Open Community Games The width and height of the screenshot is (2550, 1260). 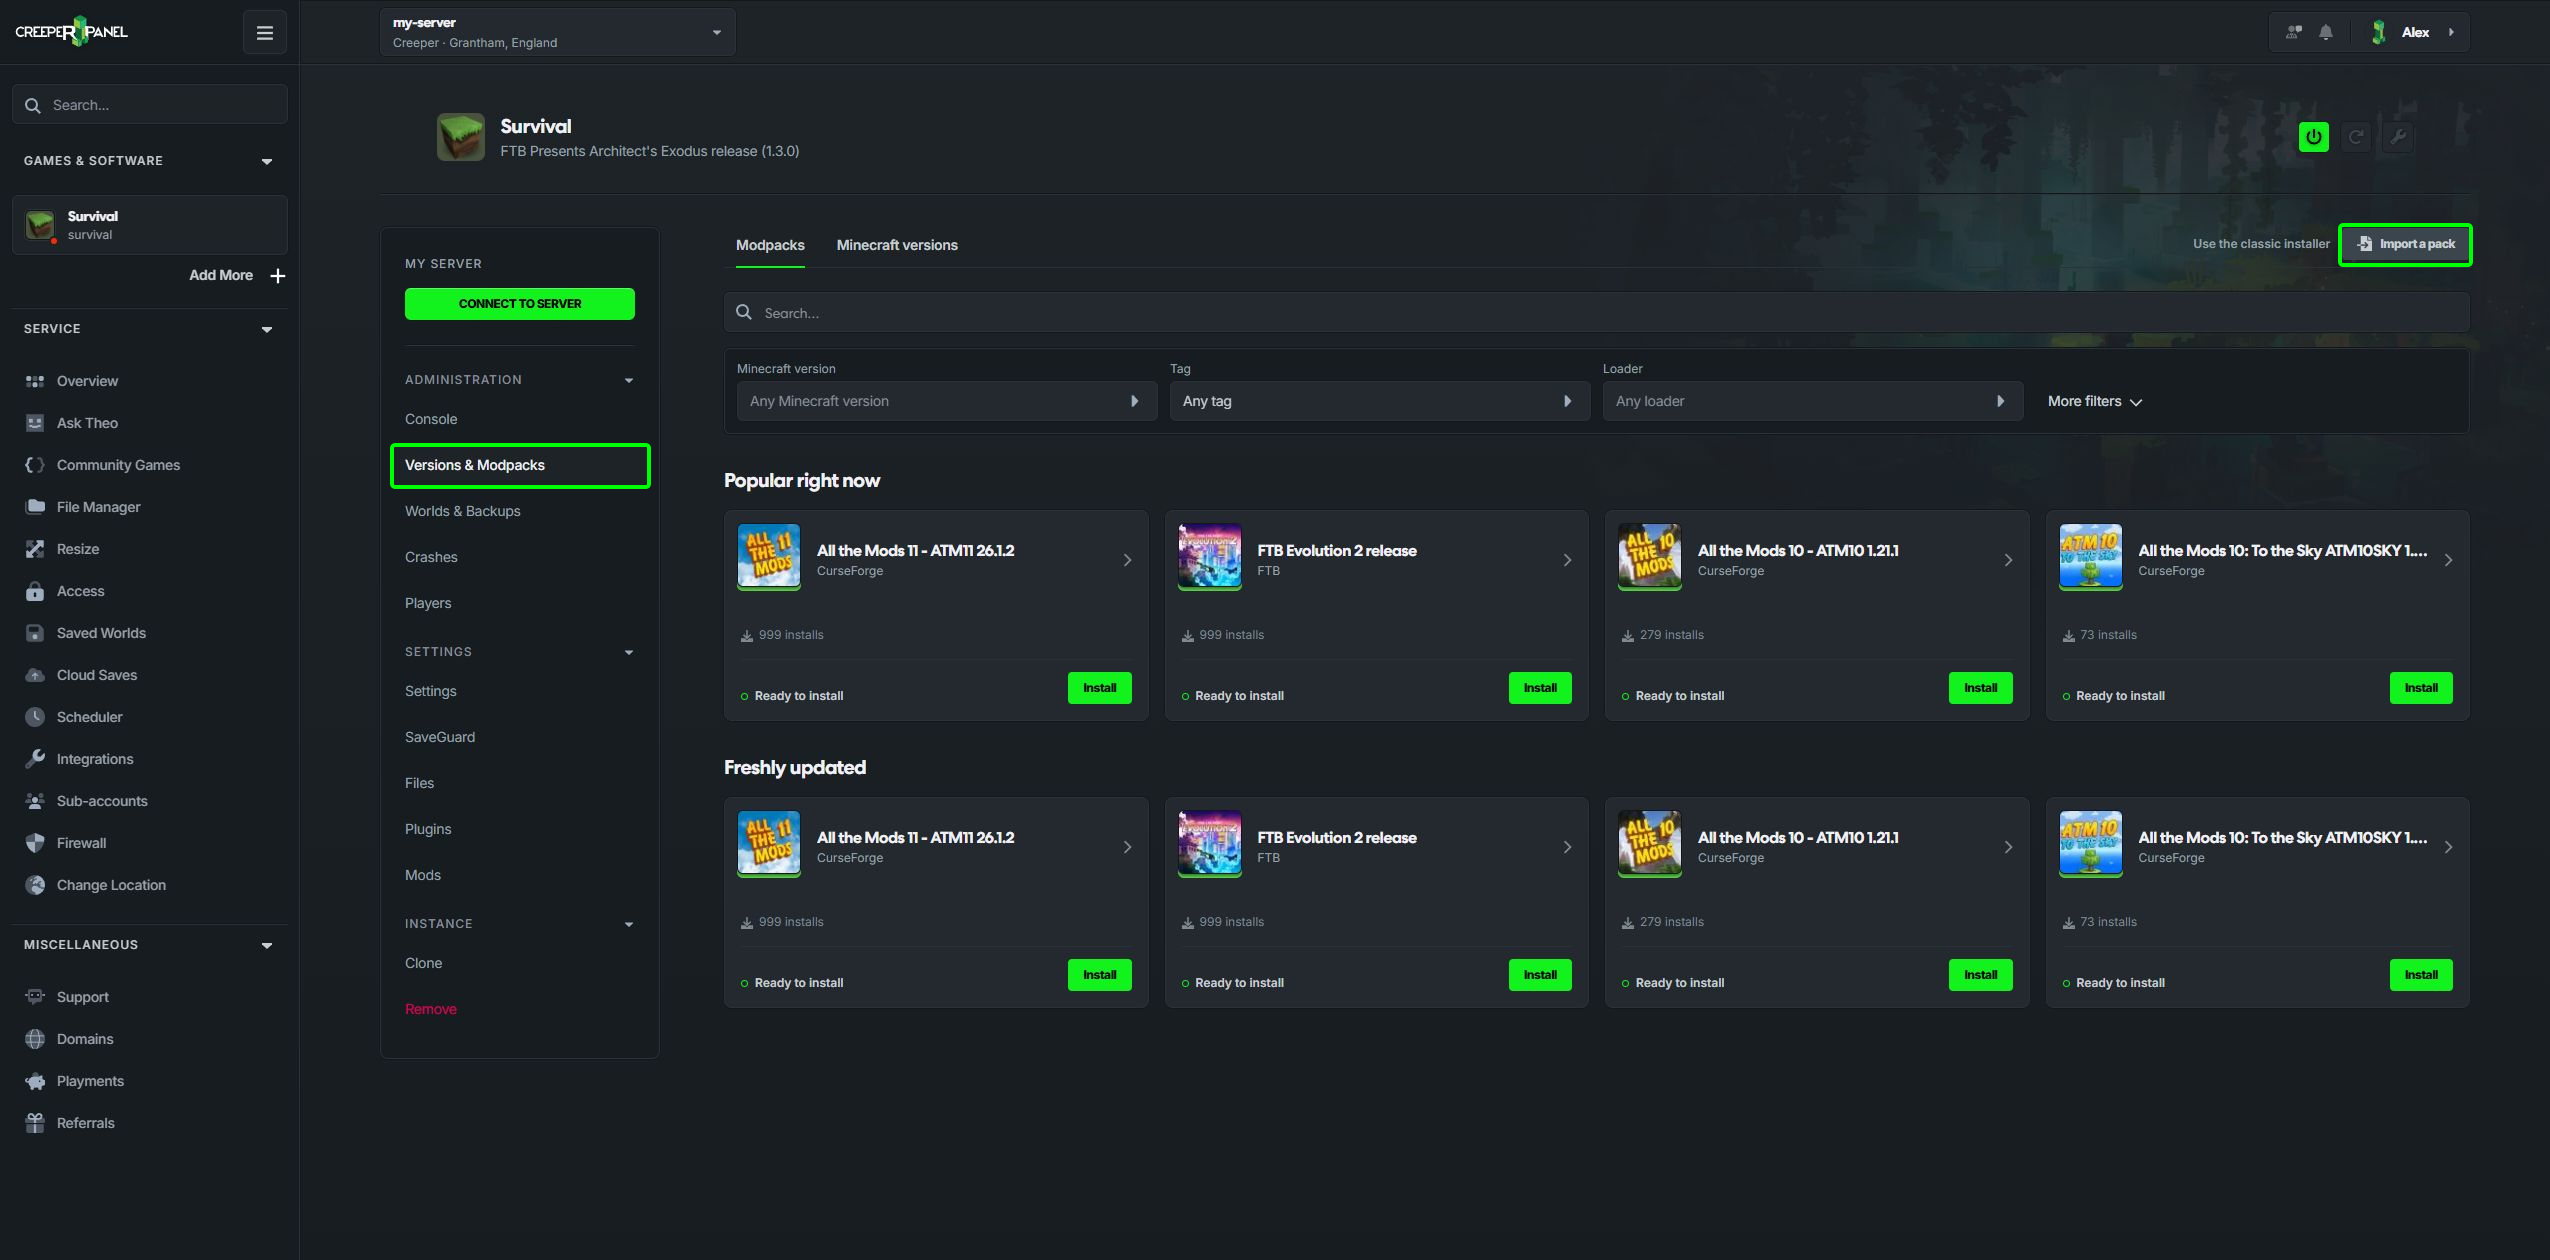tap(118, 465)
